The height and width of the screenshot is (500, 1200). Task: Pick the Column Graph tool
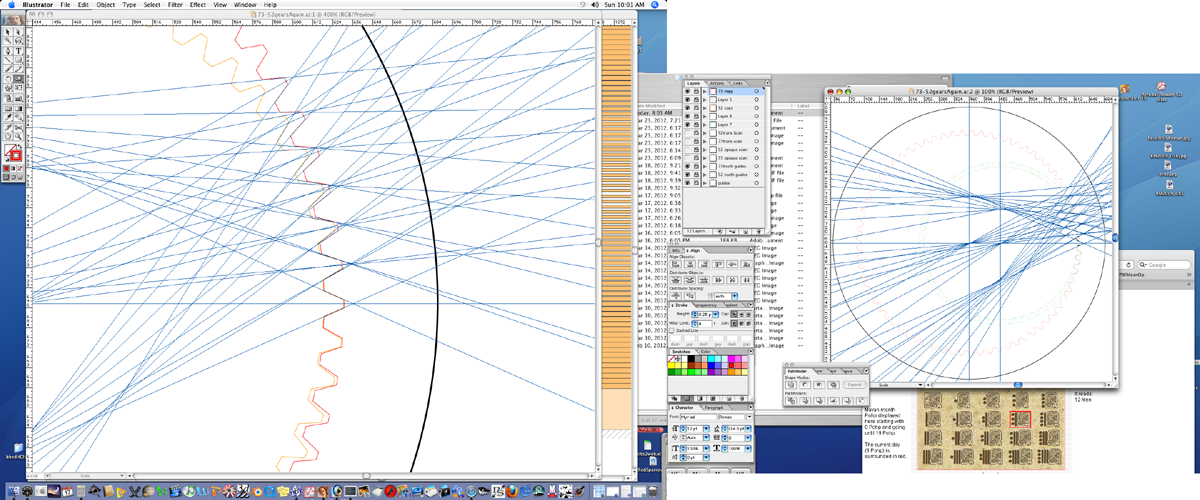click(18, 97)
